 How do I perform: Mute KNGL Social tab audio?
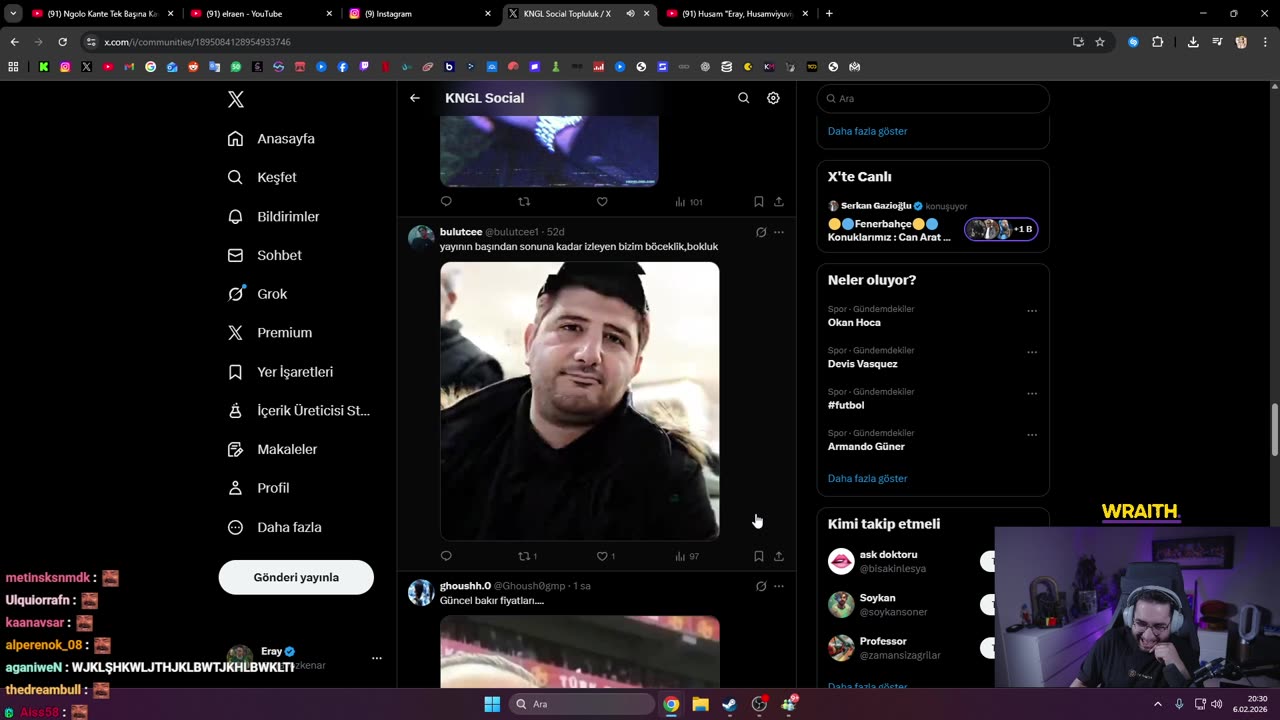tap(630, 14)
